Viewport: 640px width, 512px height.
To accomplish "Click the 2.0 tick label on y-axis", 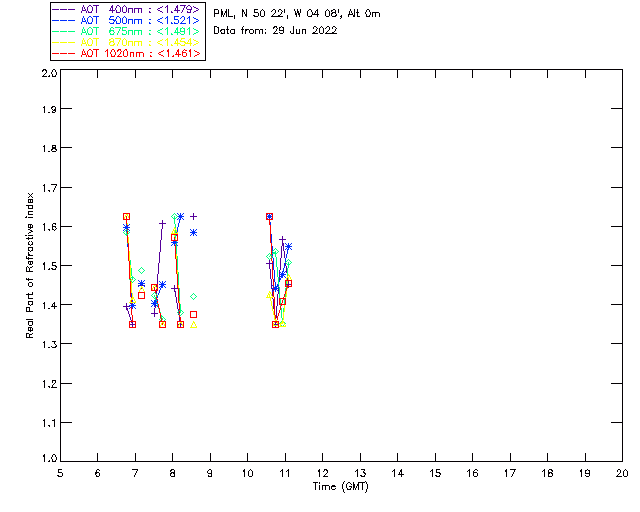I will (48, 74).
